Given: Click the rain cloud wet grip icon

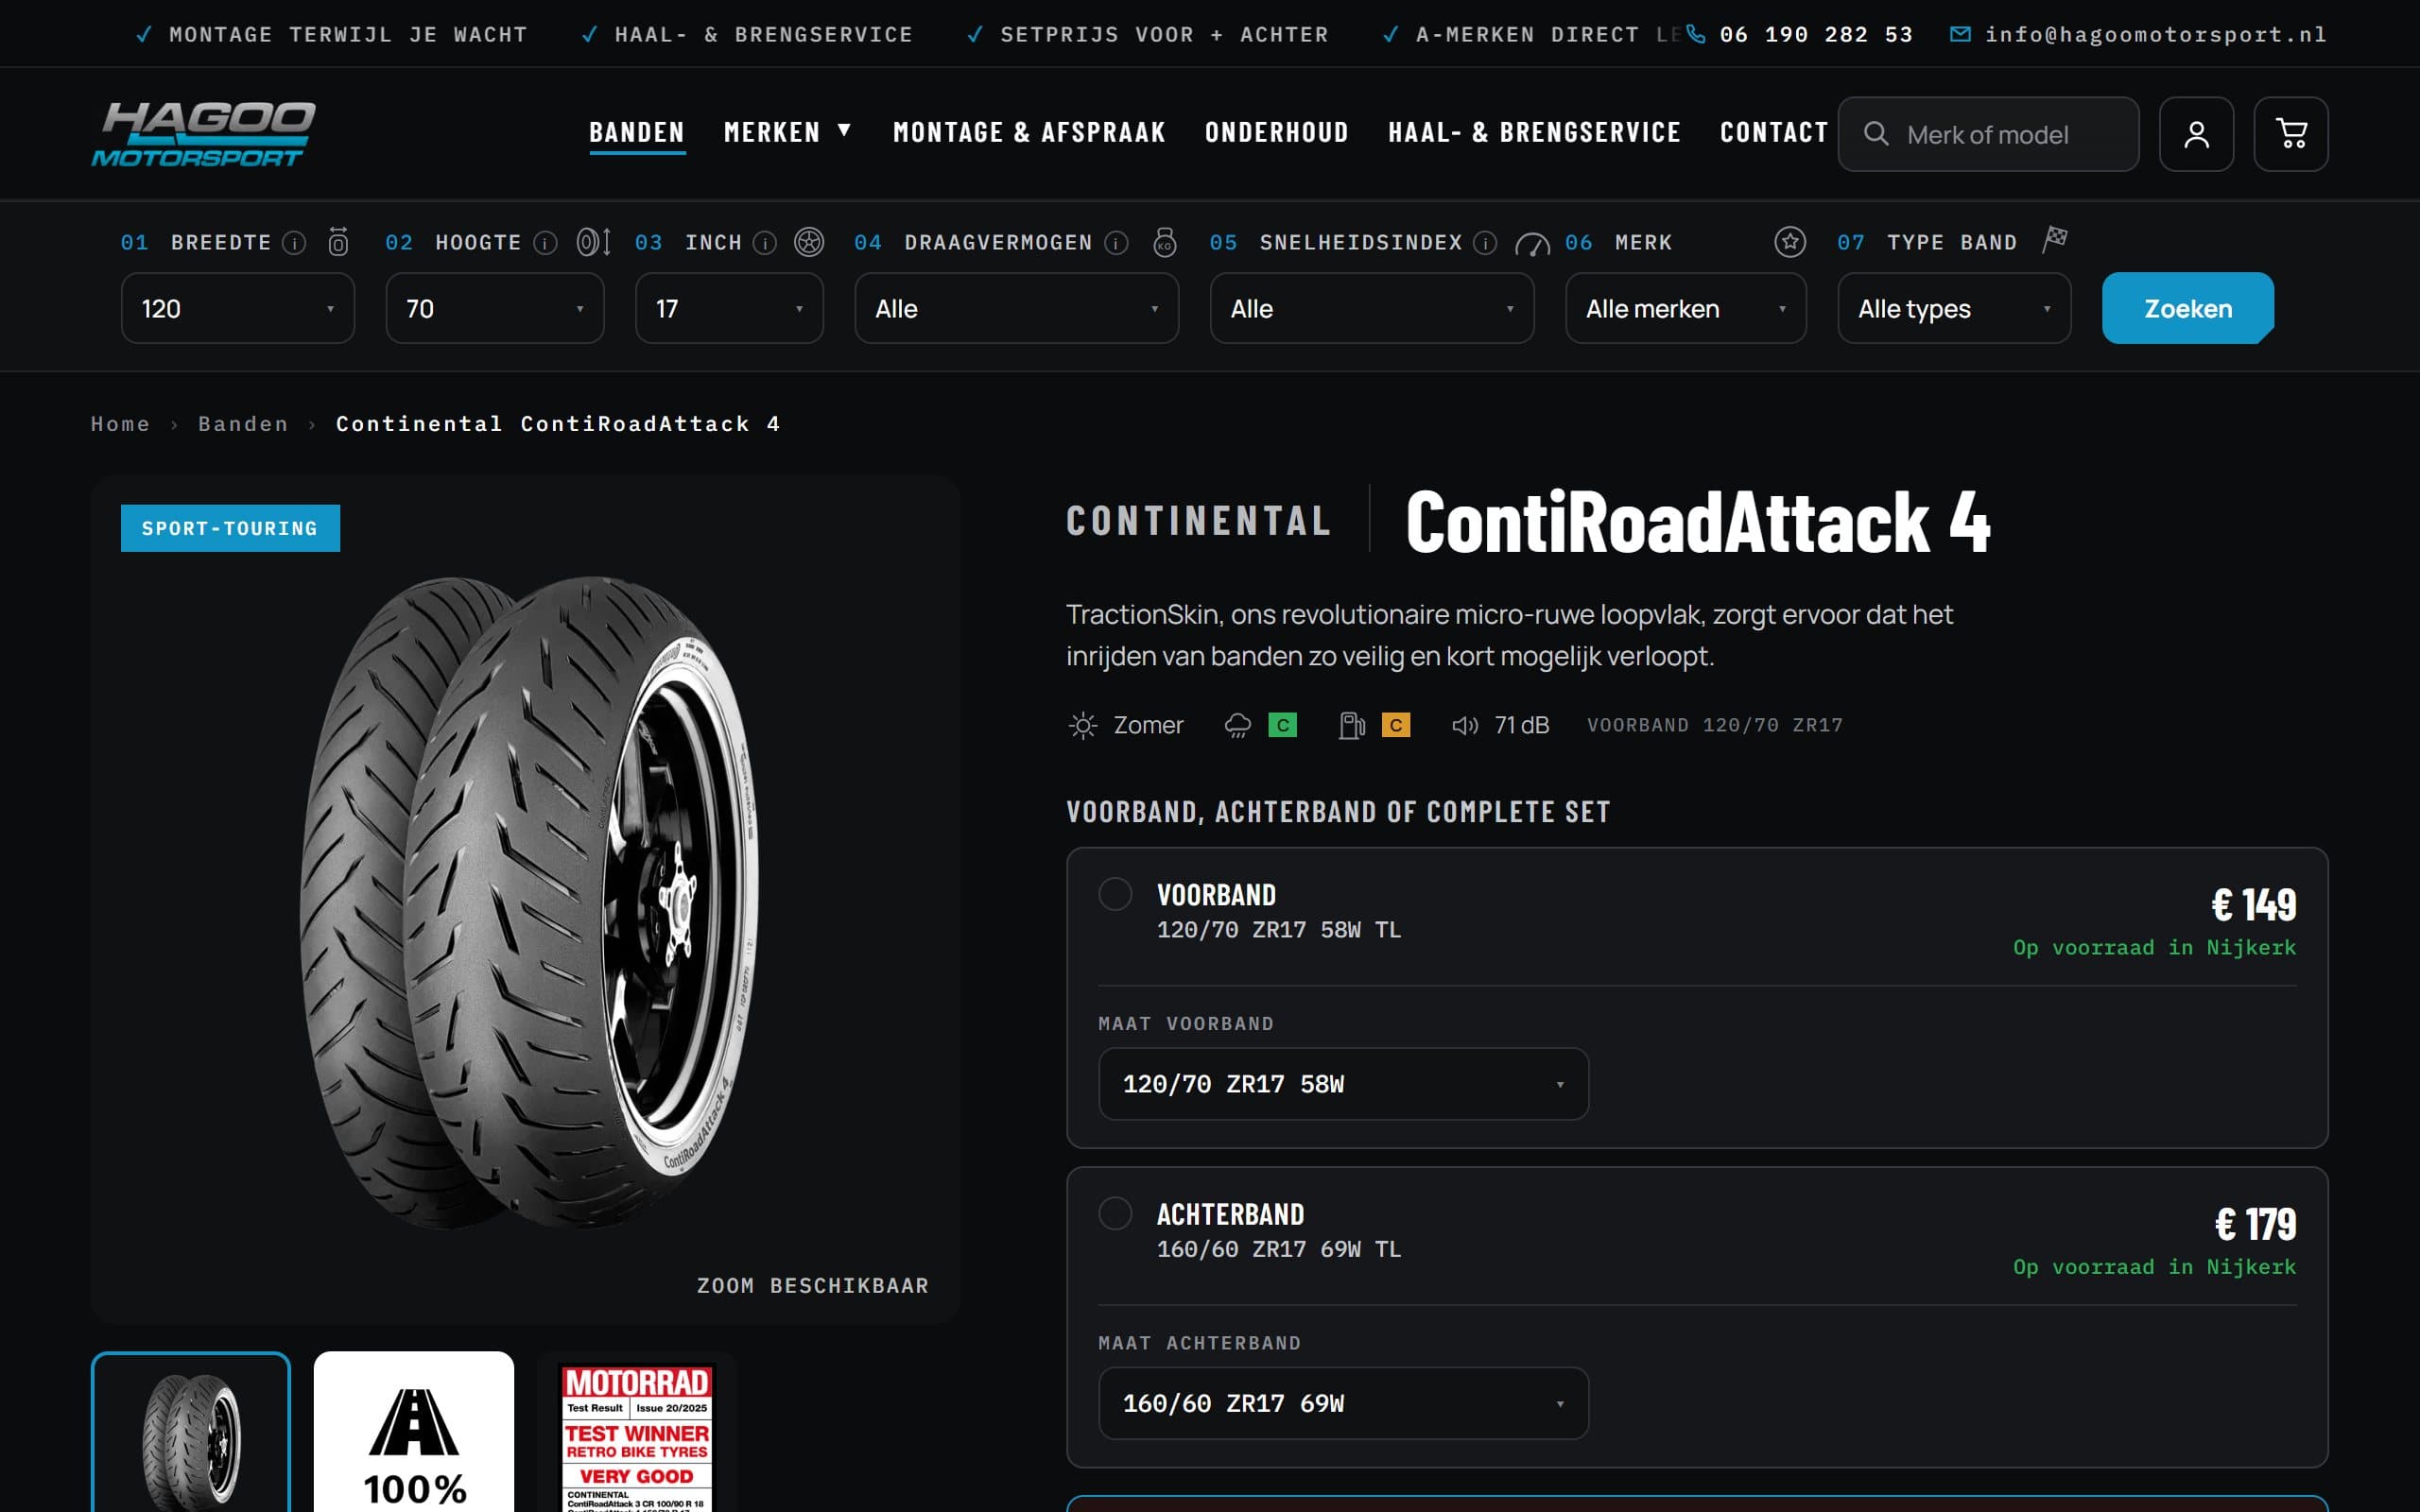Looking at the screenshot, I should pyautogui.click(x=1238, y=725).
